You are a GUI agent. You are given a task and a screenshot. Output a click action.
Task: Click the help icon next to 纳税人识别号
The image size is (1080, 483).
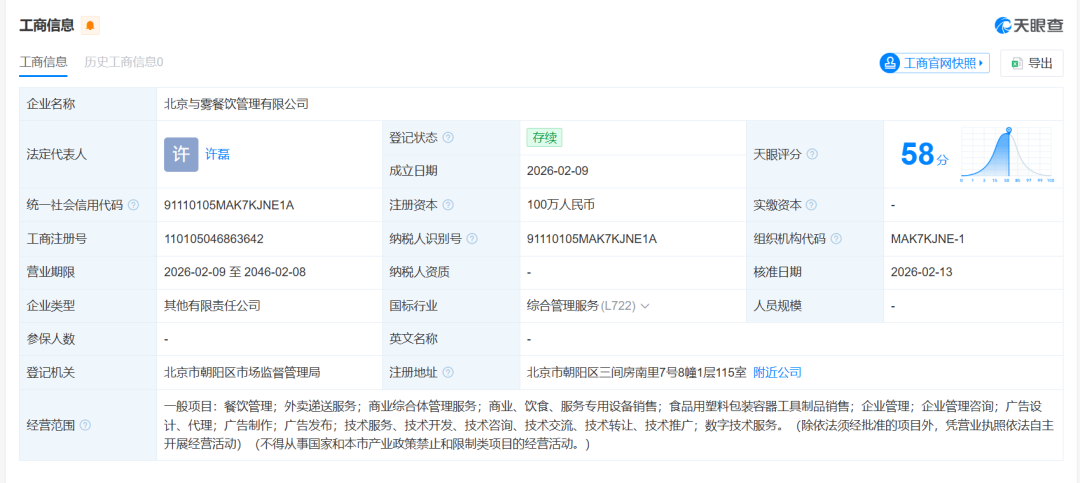(x=472, y=239)
